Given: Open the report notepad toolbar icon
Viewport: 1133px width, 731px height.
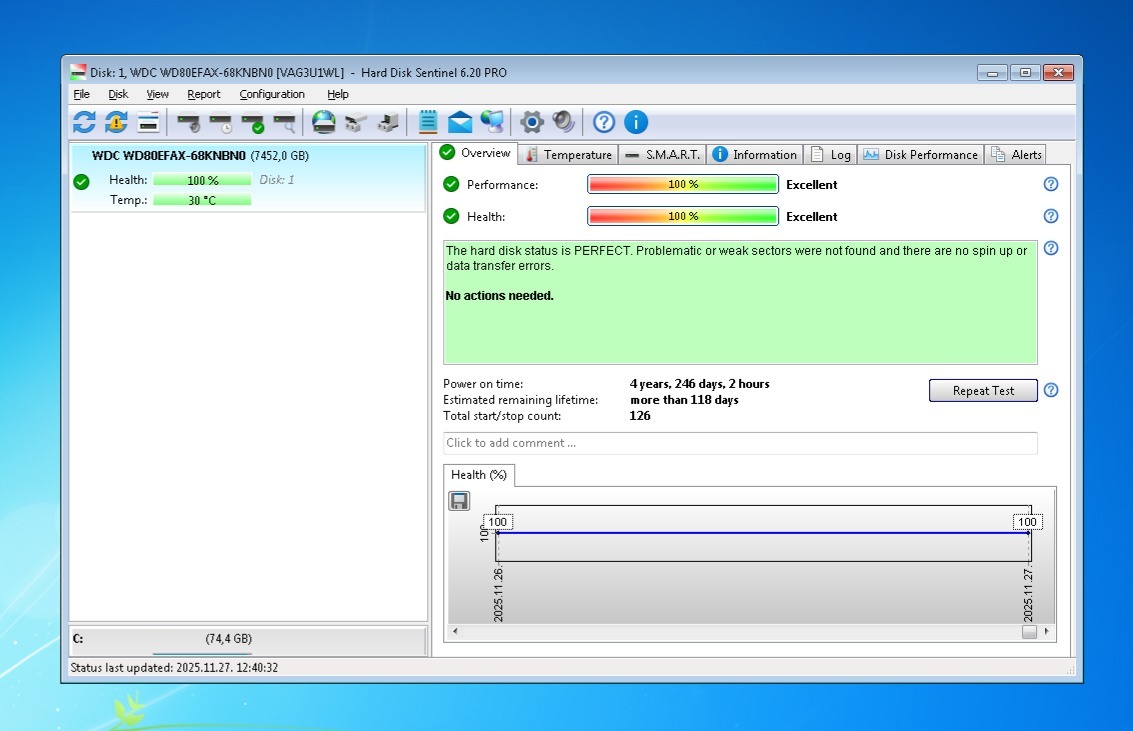Looking at the screenshot, I should (x=428, y=122).
